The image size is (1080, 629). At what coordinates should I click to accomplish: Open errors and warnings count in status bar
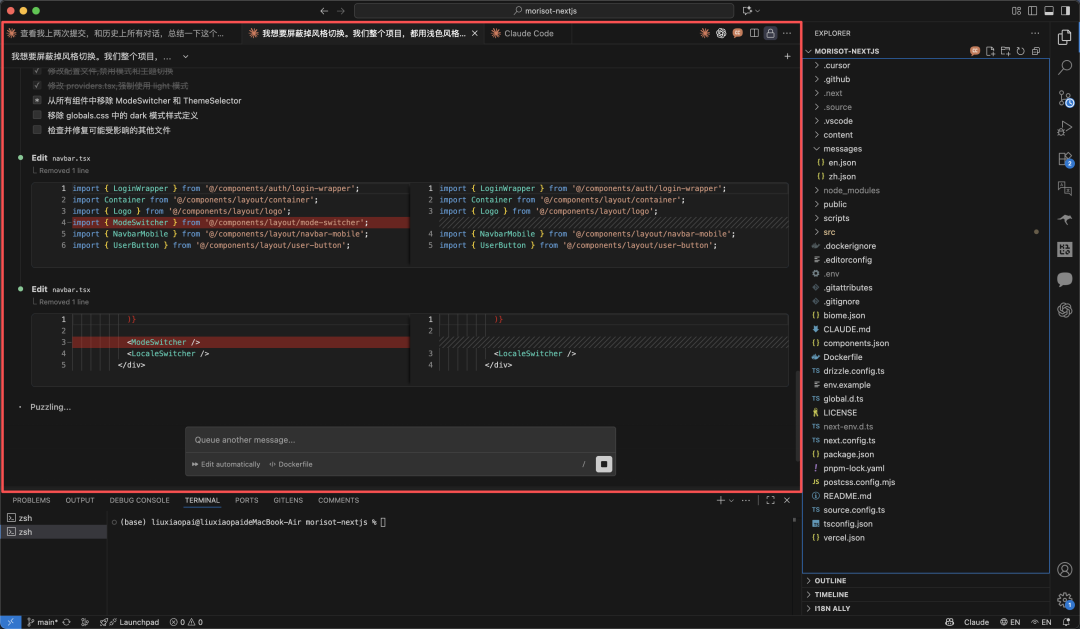coord(186,622)
